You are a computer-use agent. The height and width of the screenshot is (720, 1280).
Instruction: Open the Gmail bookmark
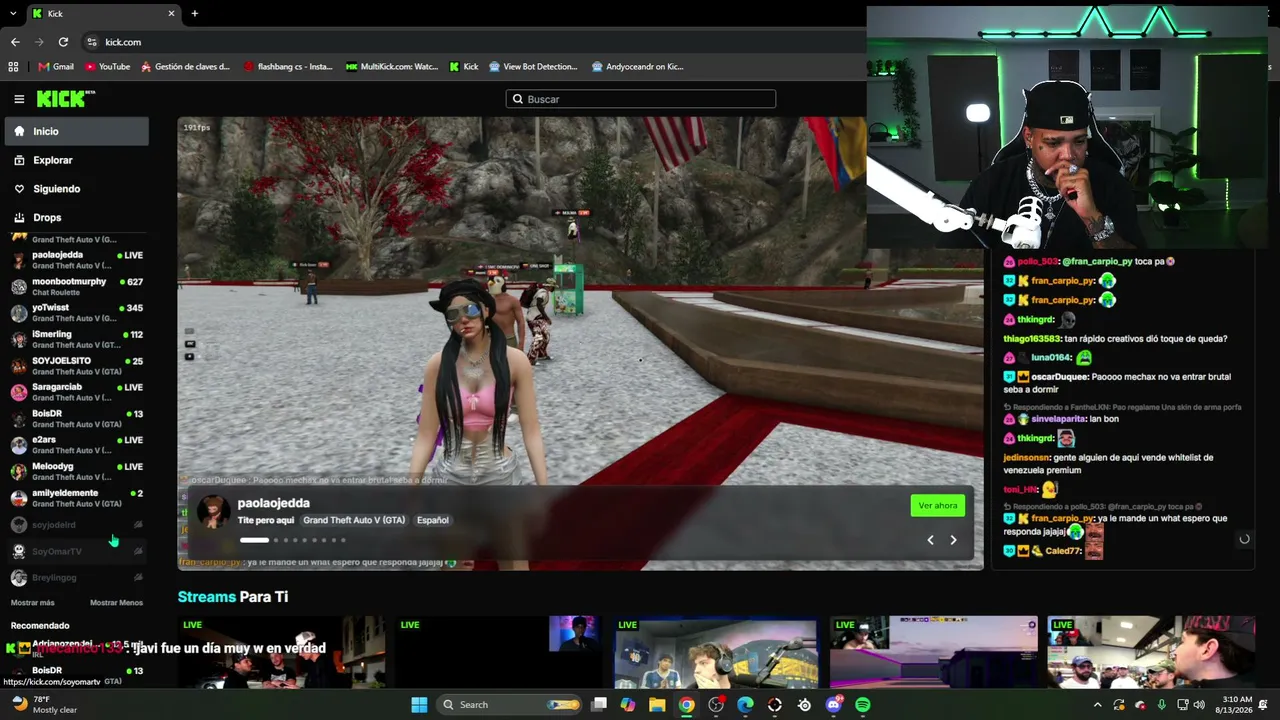coord(56,67)
